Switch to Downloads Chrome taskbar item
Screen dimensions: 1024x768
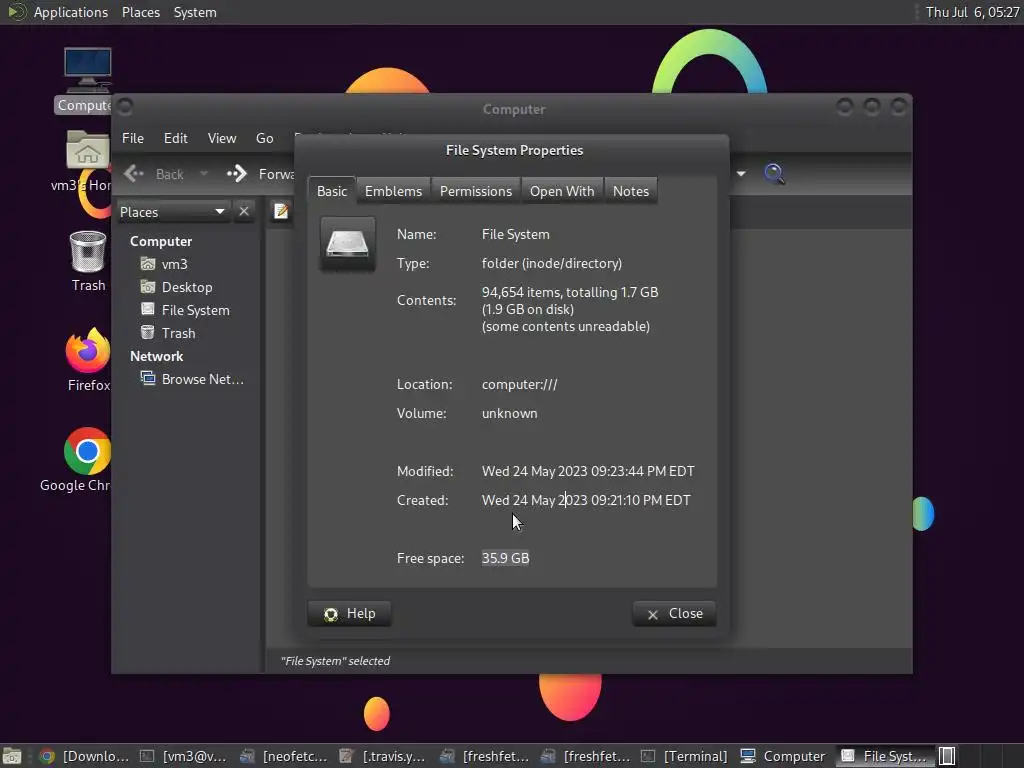tap(84, 756)
